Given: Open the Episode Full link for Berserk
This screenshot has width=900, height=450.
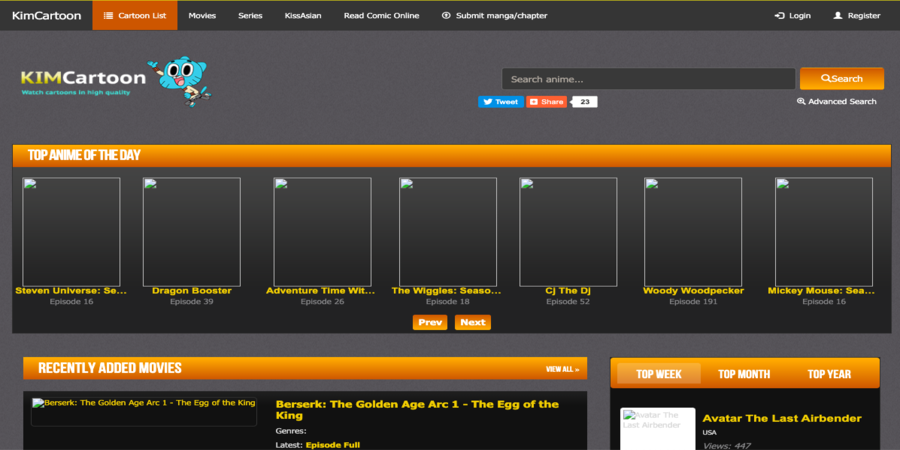Looking at the screenshot, I should click(333, 445).
